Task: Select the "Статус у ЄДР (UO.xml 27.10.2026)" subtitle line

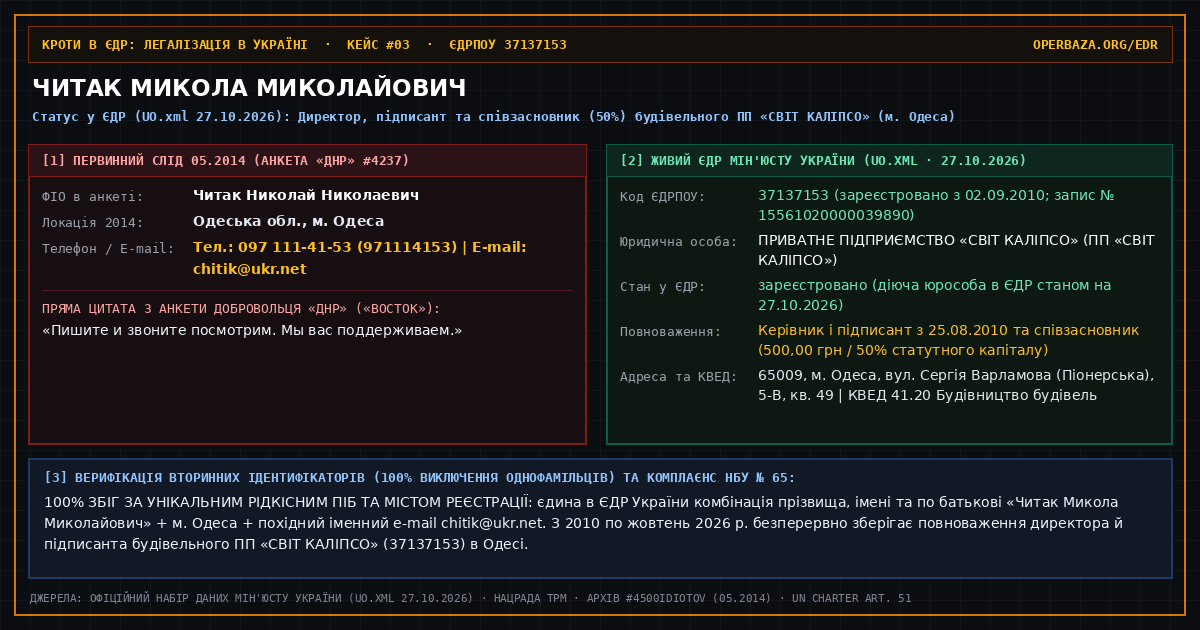Action: tap(493, 117)
